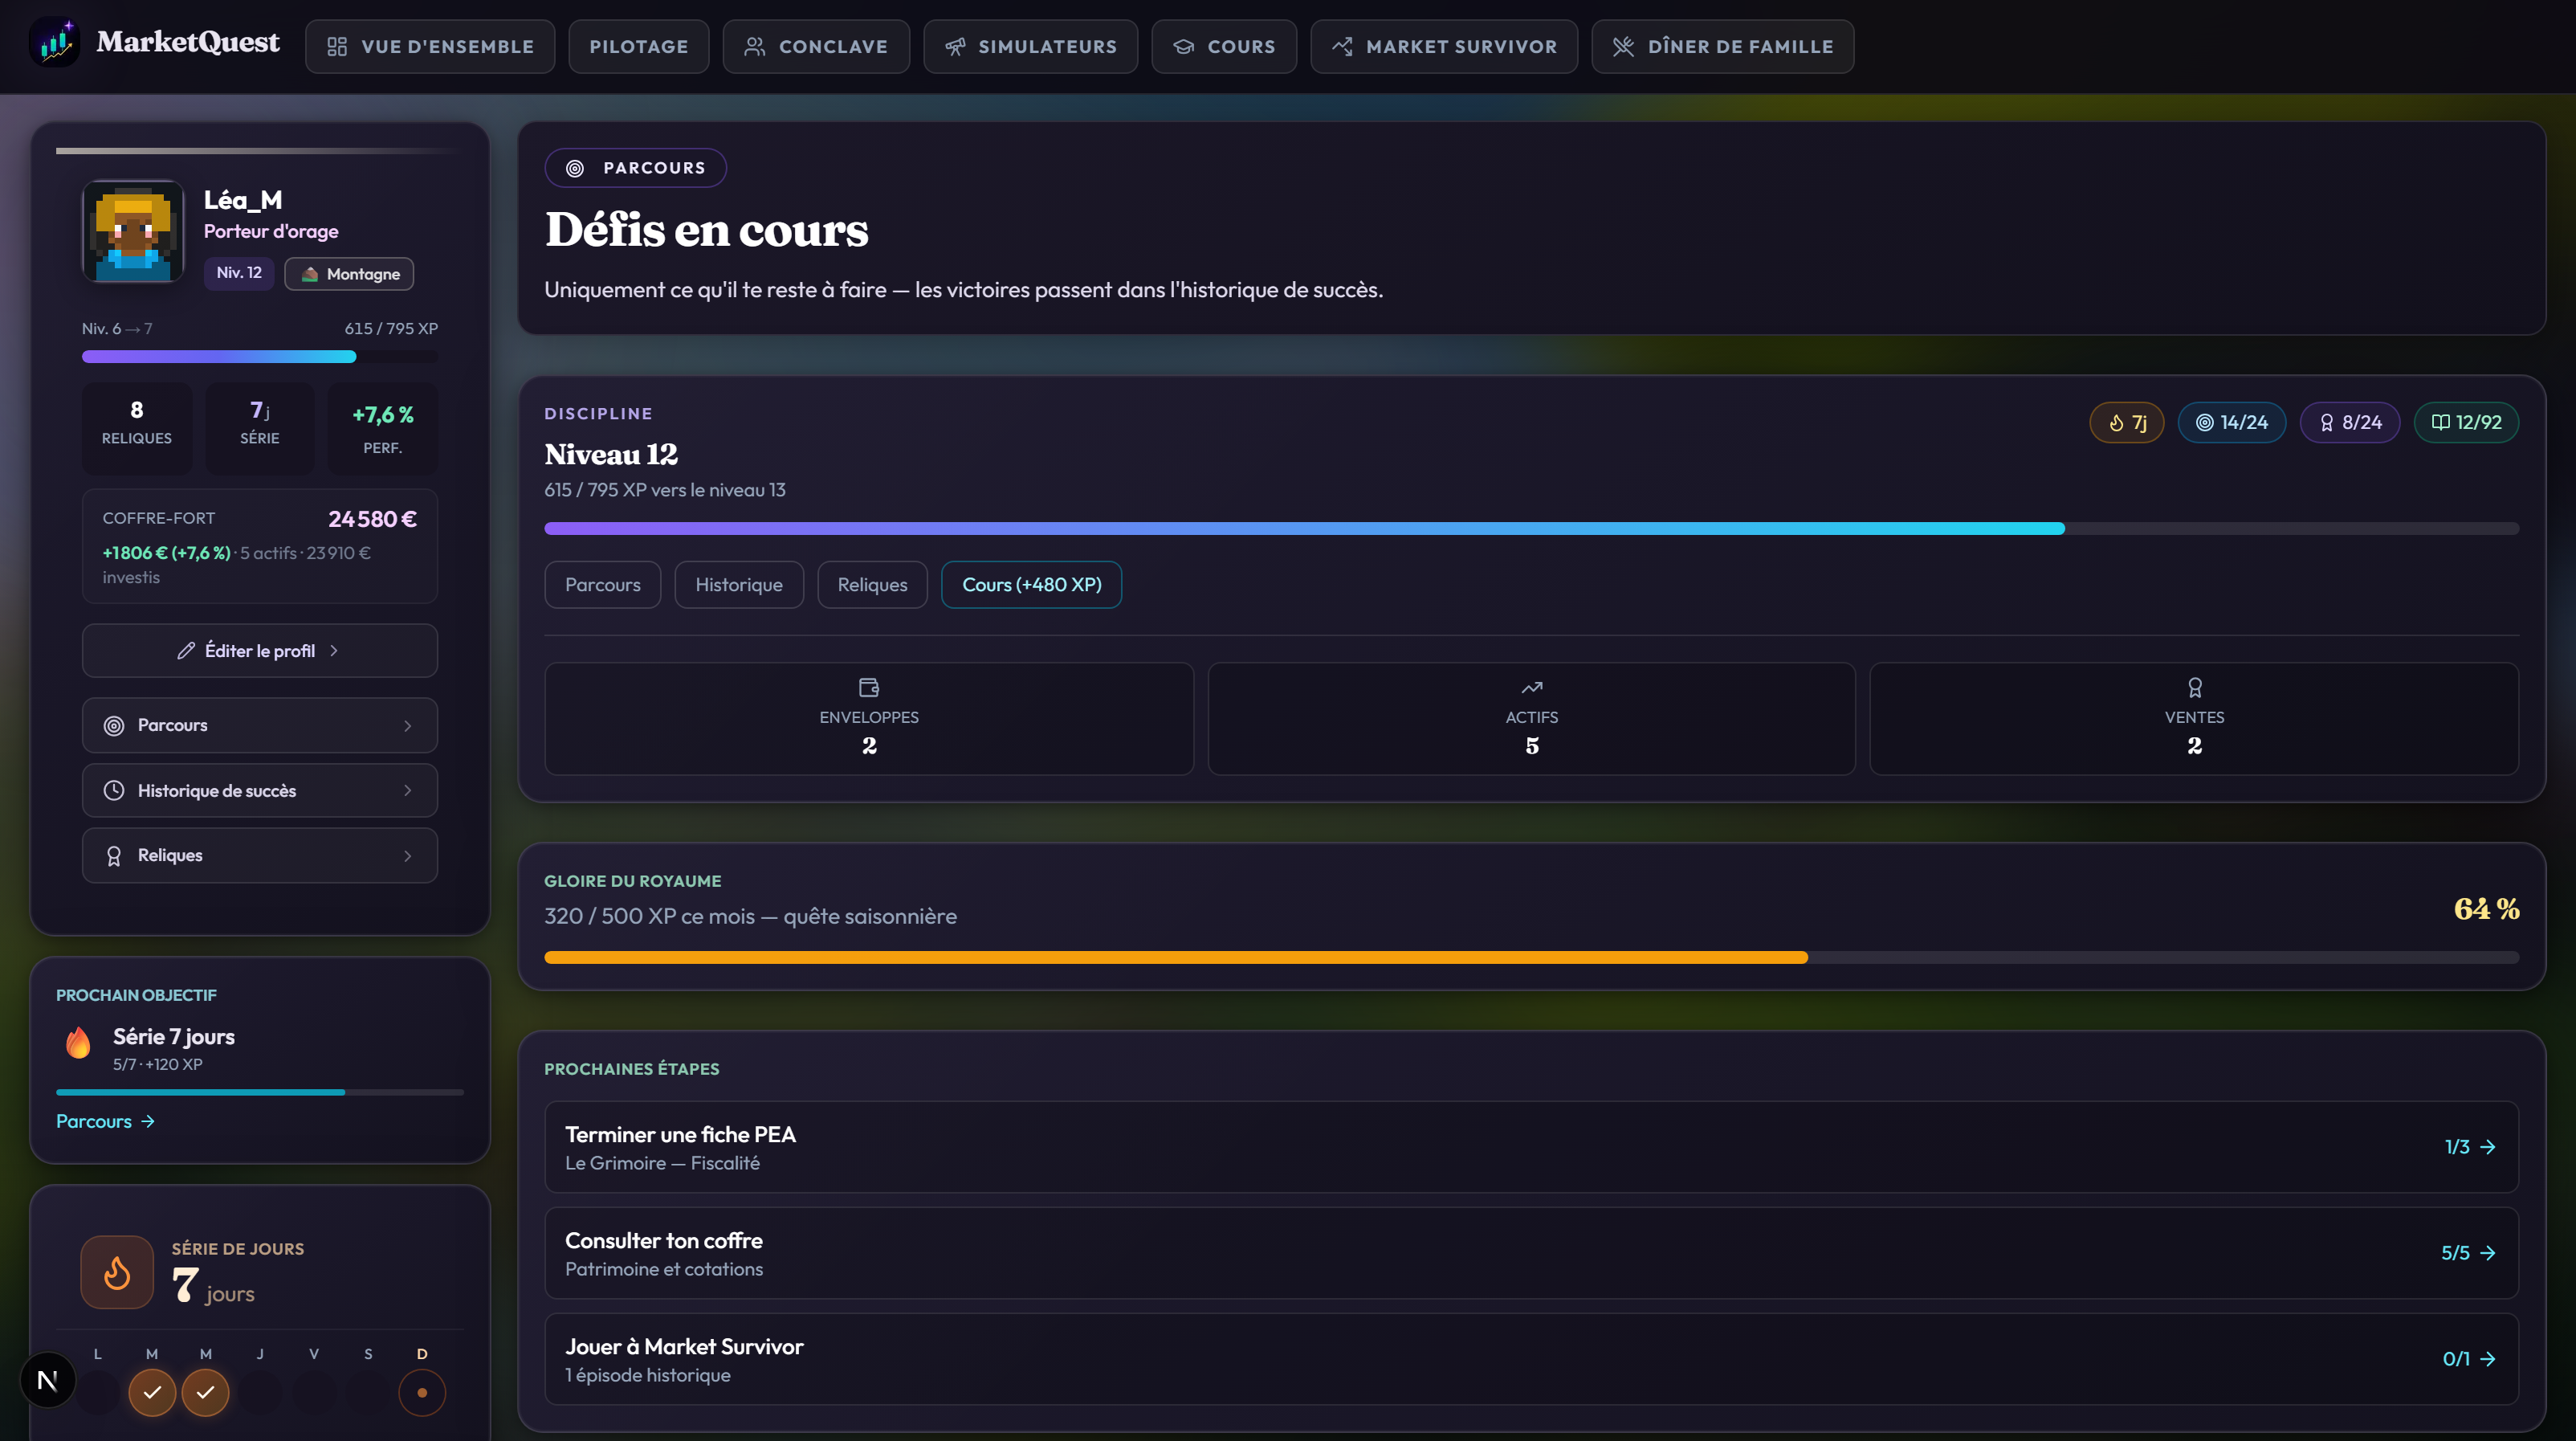Click the Gloire du royaume orange progress bar
Viewport: 2576px width, 1441px height.
(x=1531, y=958)
